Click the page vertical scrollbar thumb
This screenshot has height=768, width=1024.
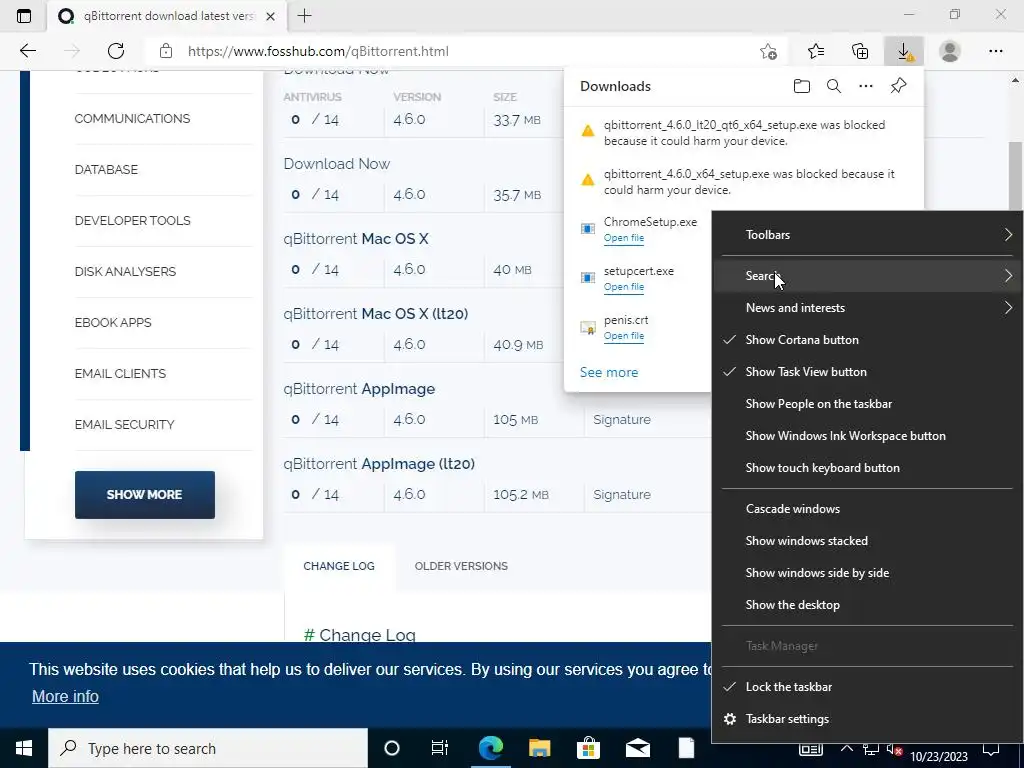pyautogui.click(x=1016, y=176)
